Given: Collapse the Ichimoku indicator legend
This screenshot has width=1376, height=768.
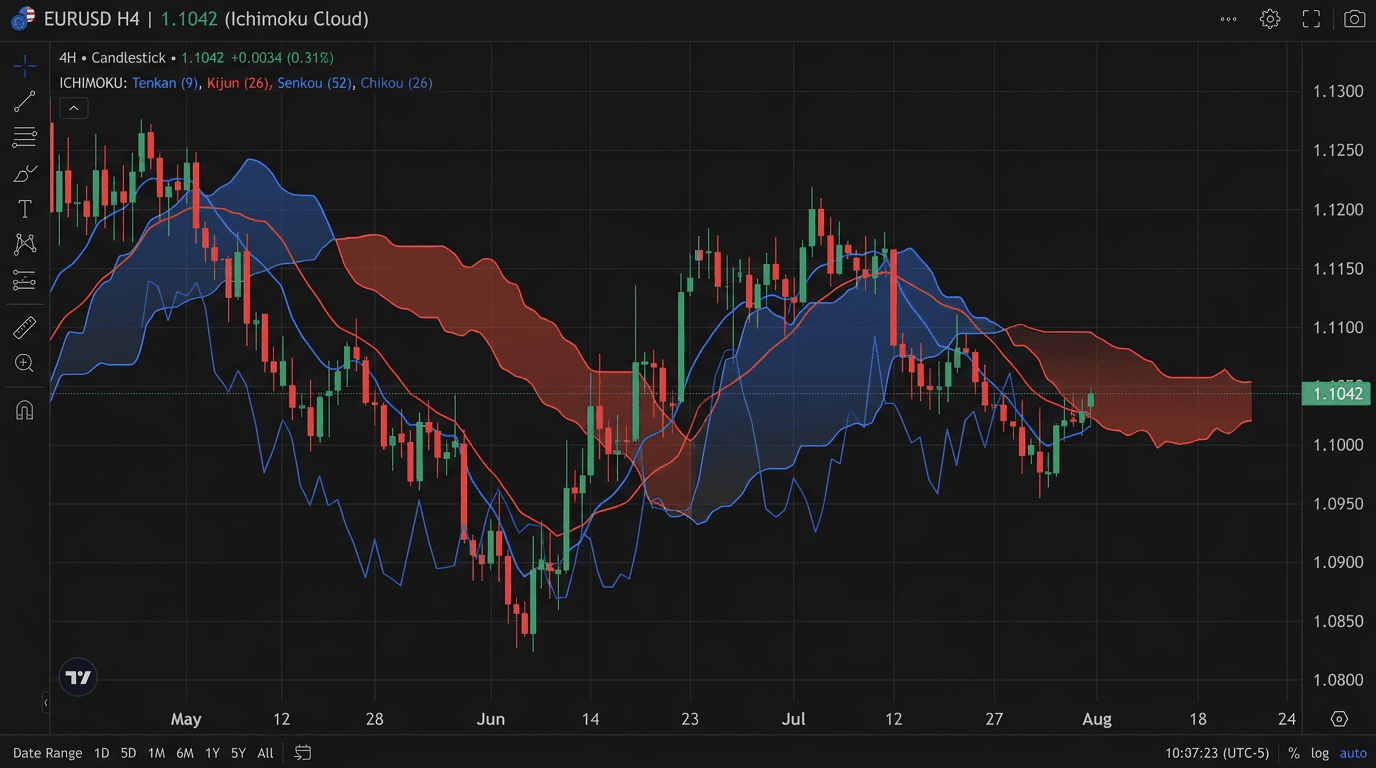Looking at the screenshot, I should click(73, 107).
